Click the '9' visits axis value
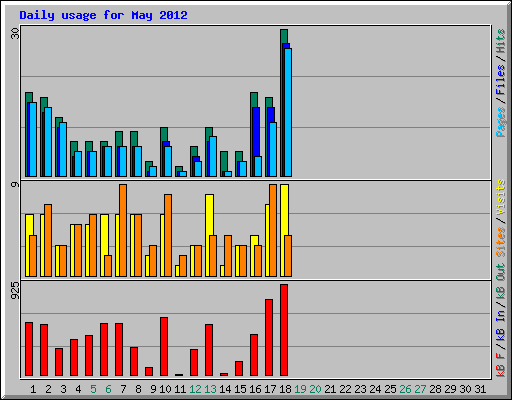512x400 pixels. click(x=15, y=184)
